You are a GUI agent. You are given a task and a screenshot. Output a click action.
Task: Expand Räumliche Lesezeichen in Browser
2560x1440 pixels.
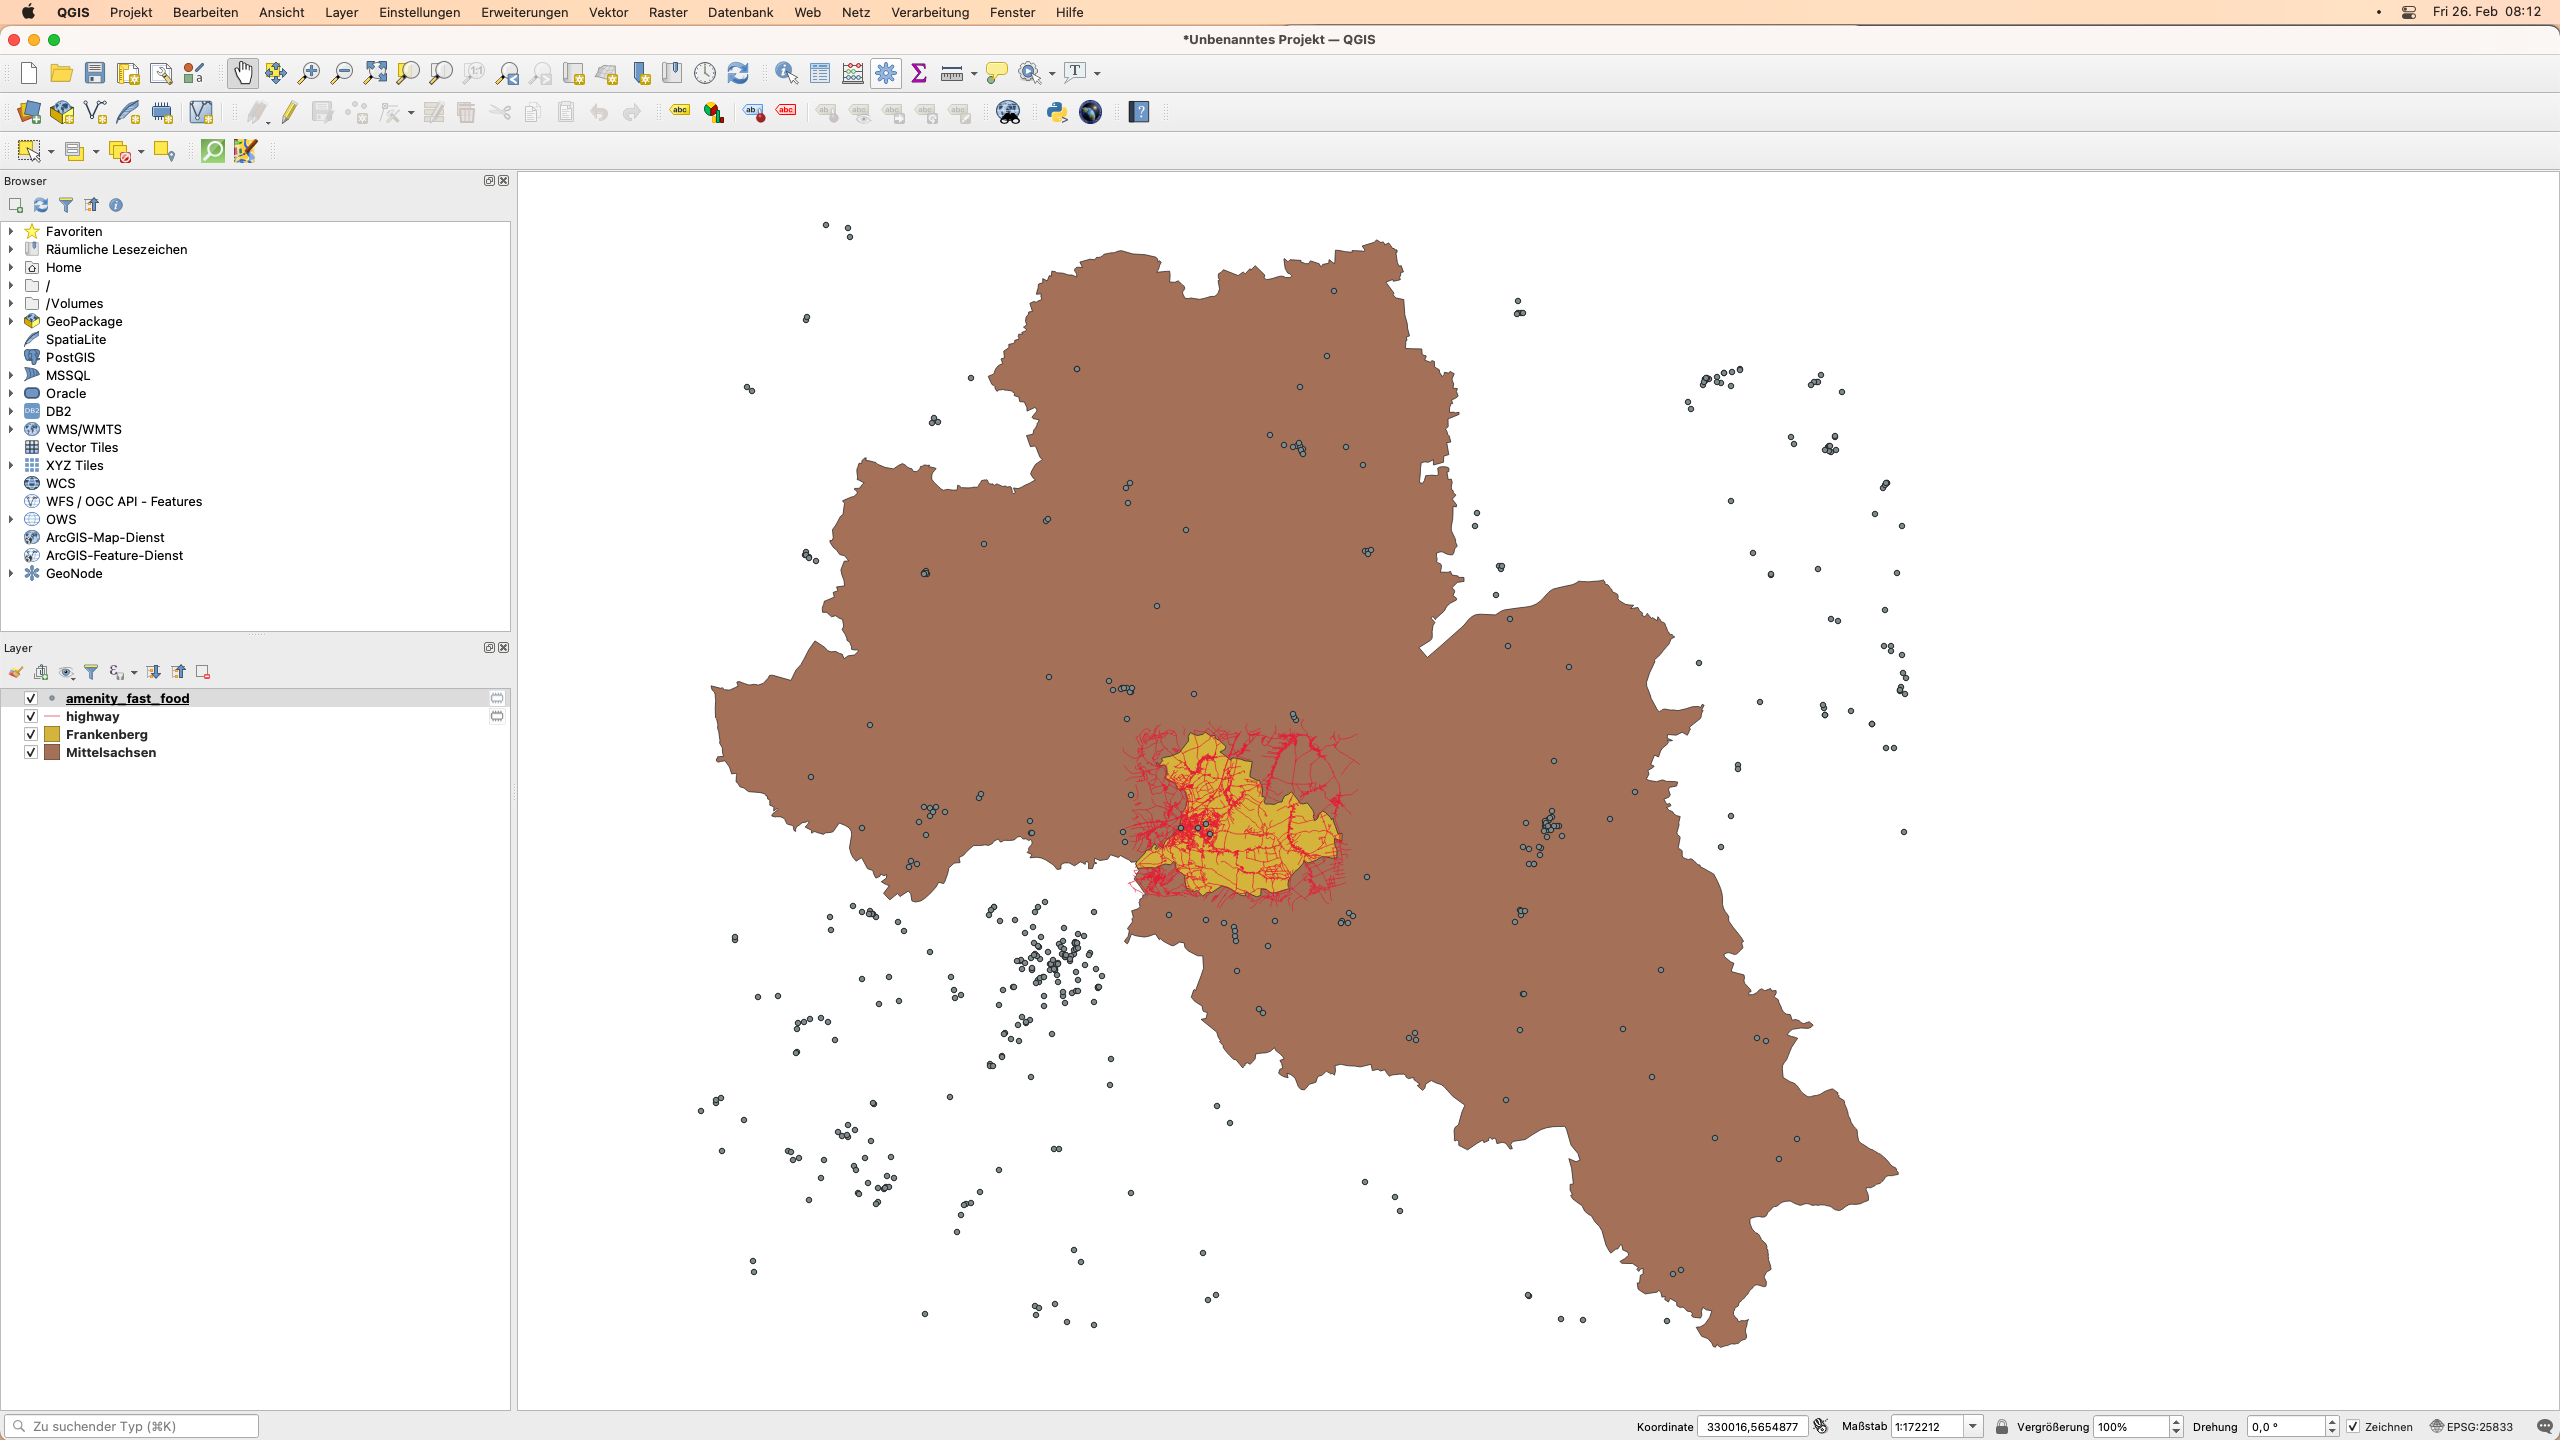click(11, 249)
